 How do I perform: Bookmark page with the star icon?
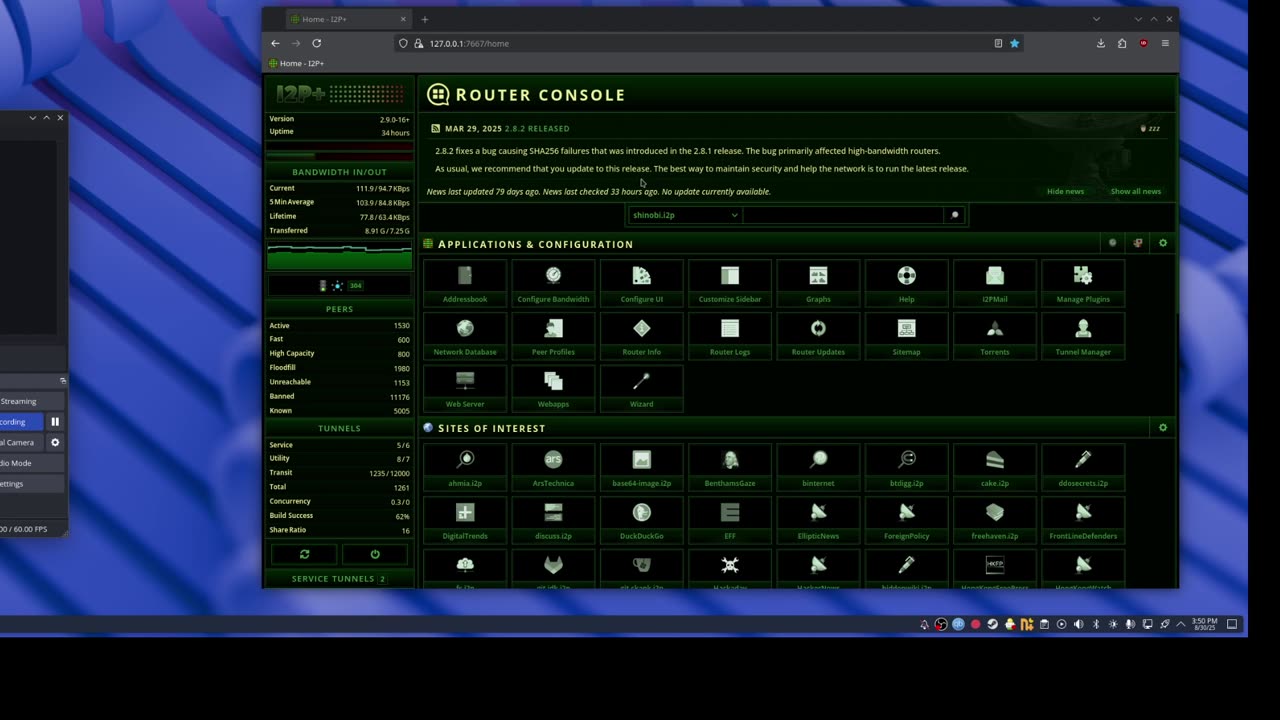pyautogui.click(x=1014, y=43)
